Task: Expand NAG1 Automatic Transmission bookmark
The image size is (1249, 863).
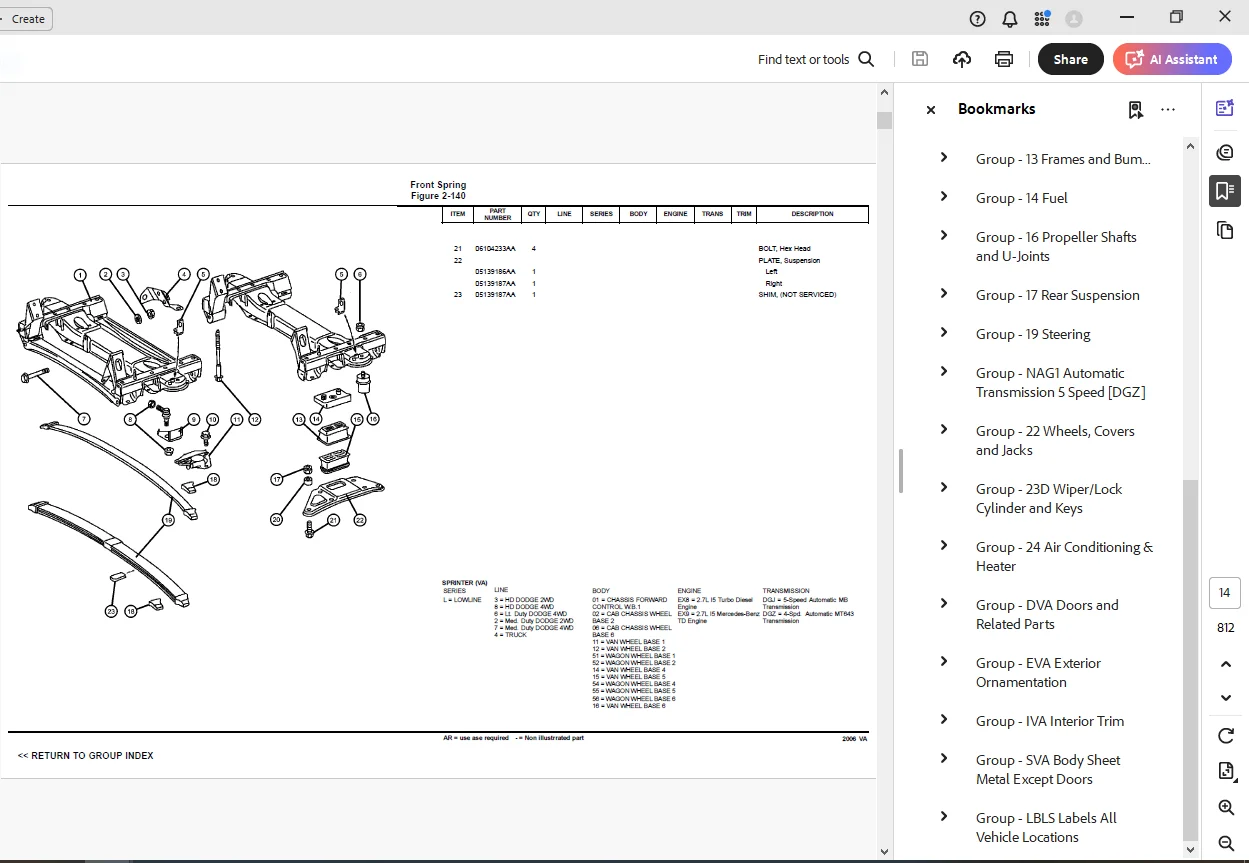Action: click(943, 371)
